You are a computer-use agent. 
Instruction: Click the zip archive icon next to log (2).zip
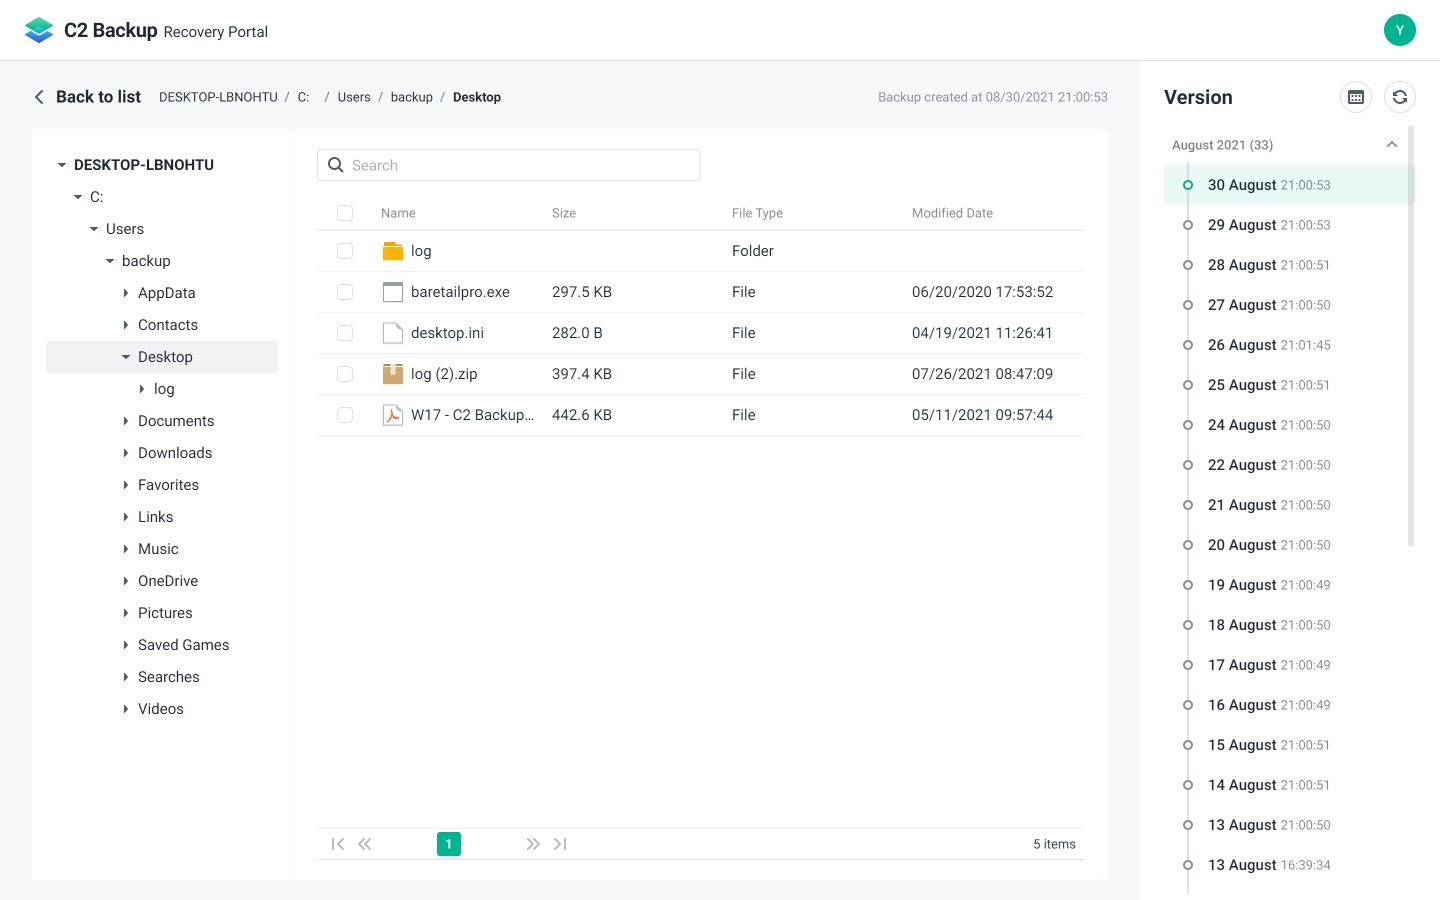(x=392, y=373)
